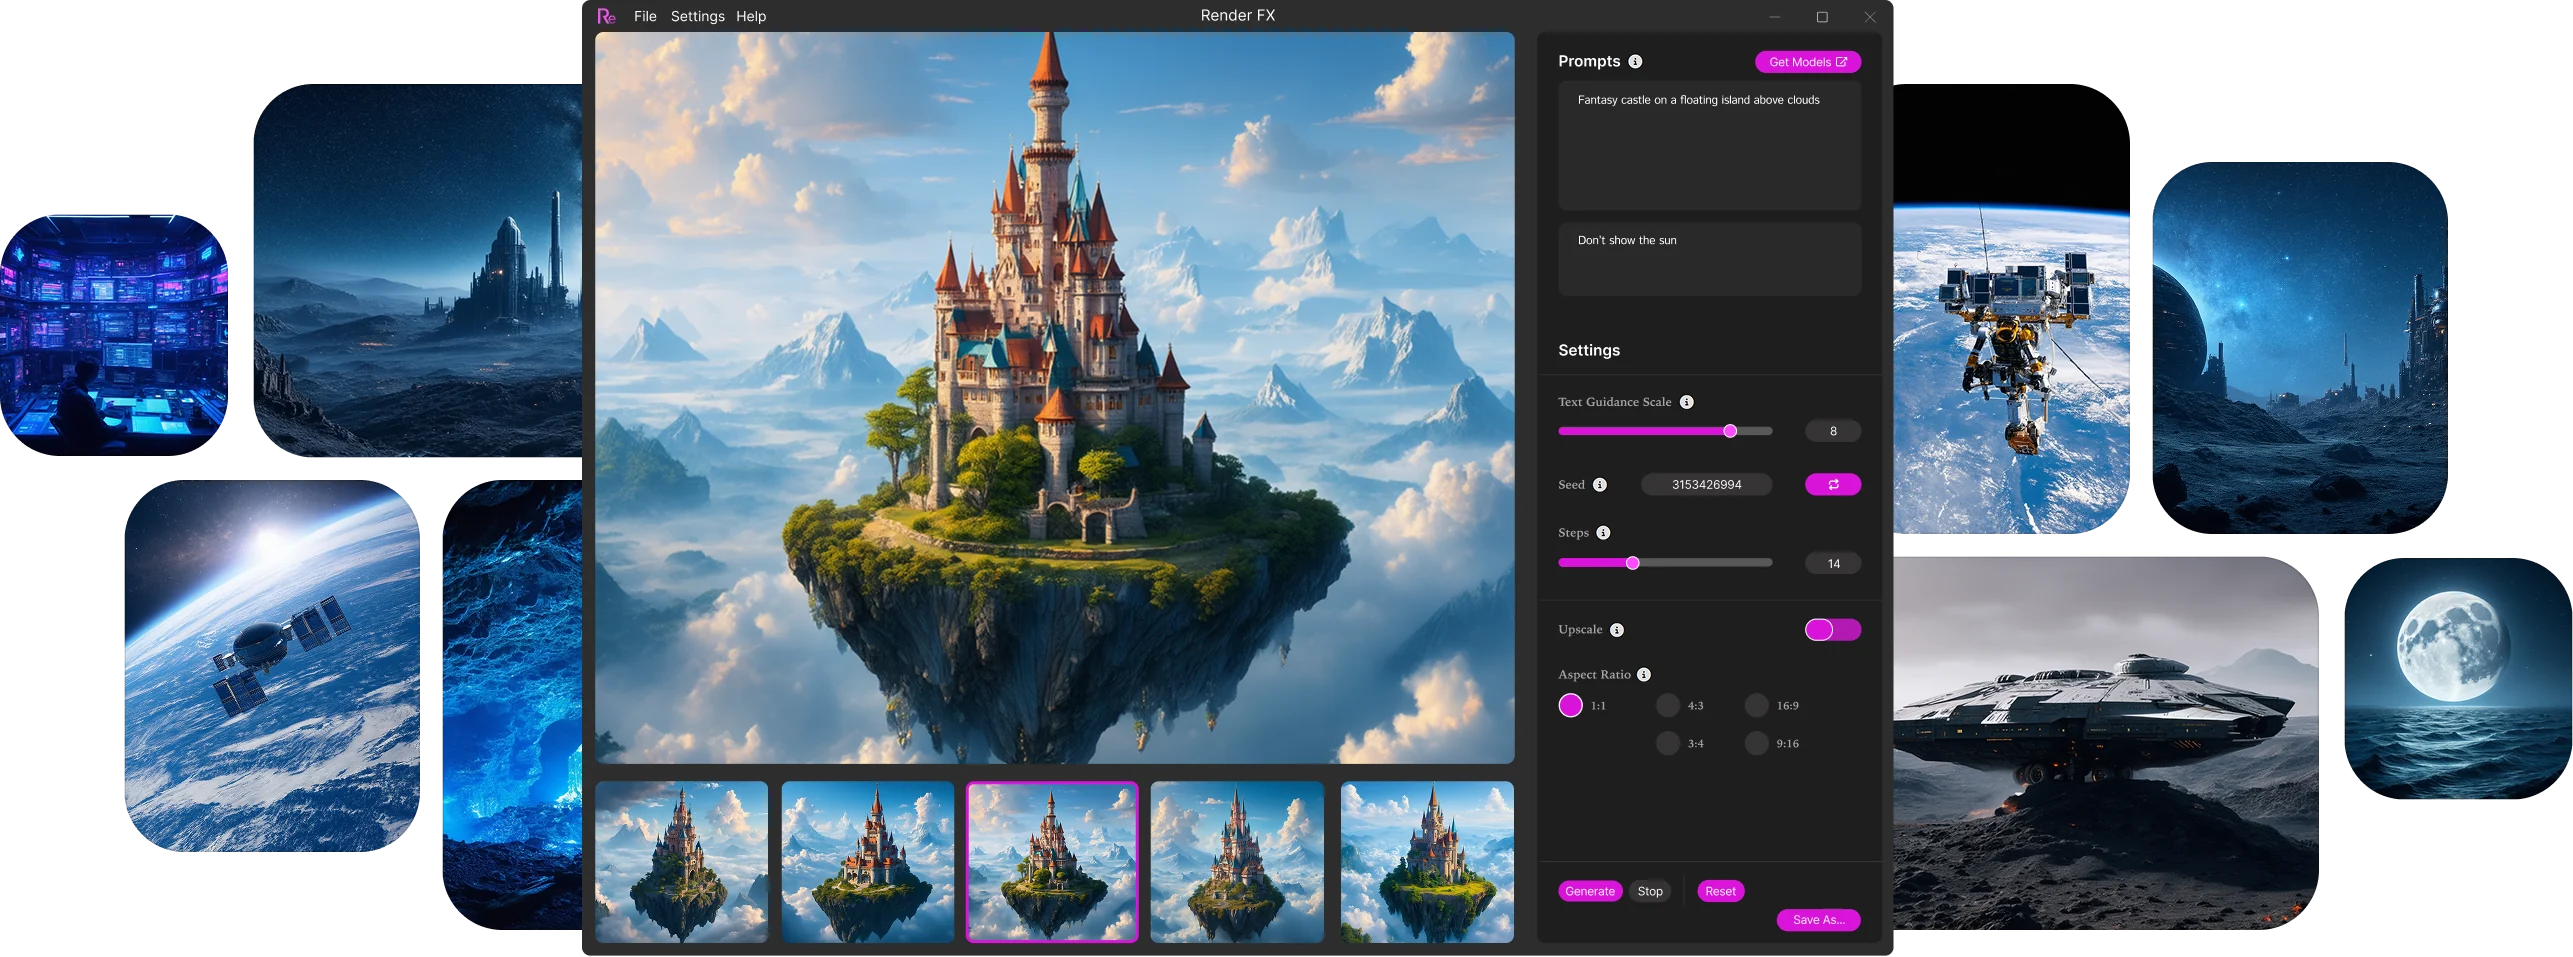Select the 4:3 aspect ratio
Viewport: 2573px width, 957px height.
pos(1668,706)
